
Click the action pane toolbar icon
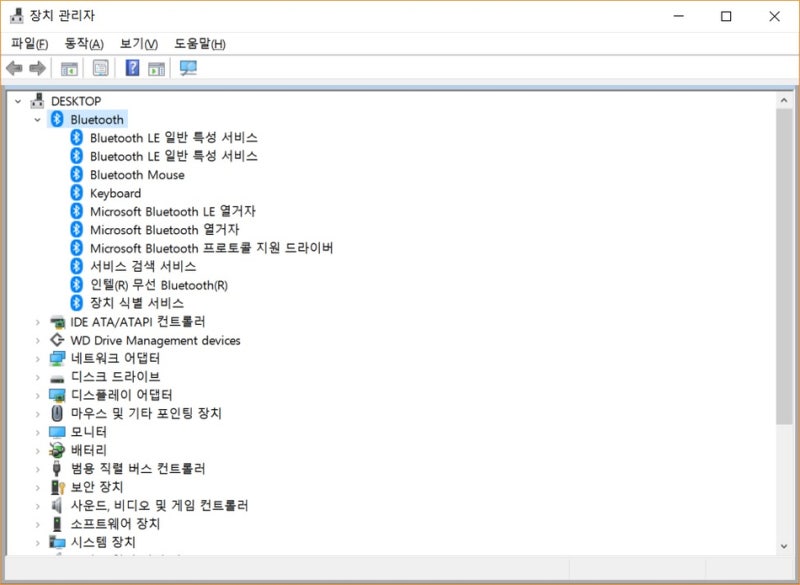click(x=156, y=68)
